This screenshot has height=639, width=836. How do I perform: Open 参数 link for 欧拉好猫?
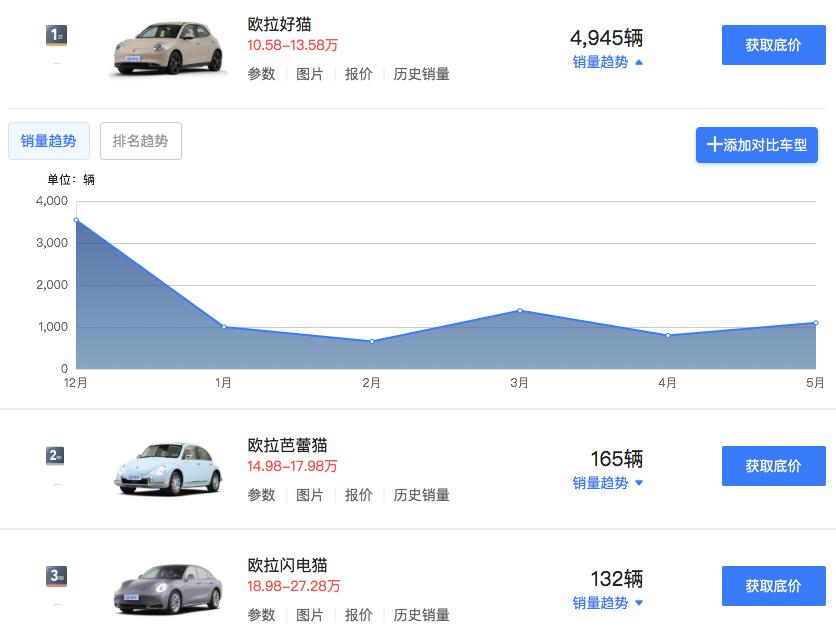point(261,74)
